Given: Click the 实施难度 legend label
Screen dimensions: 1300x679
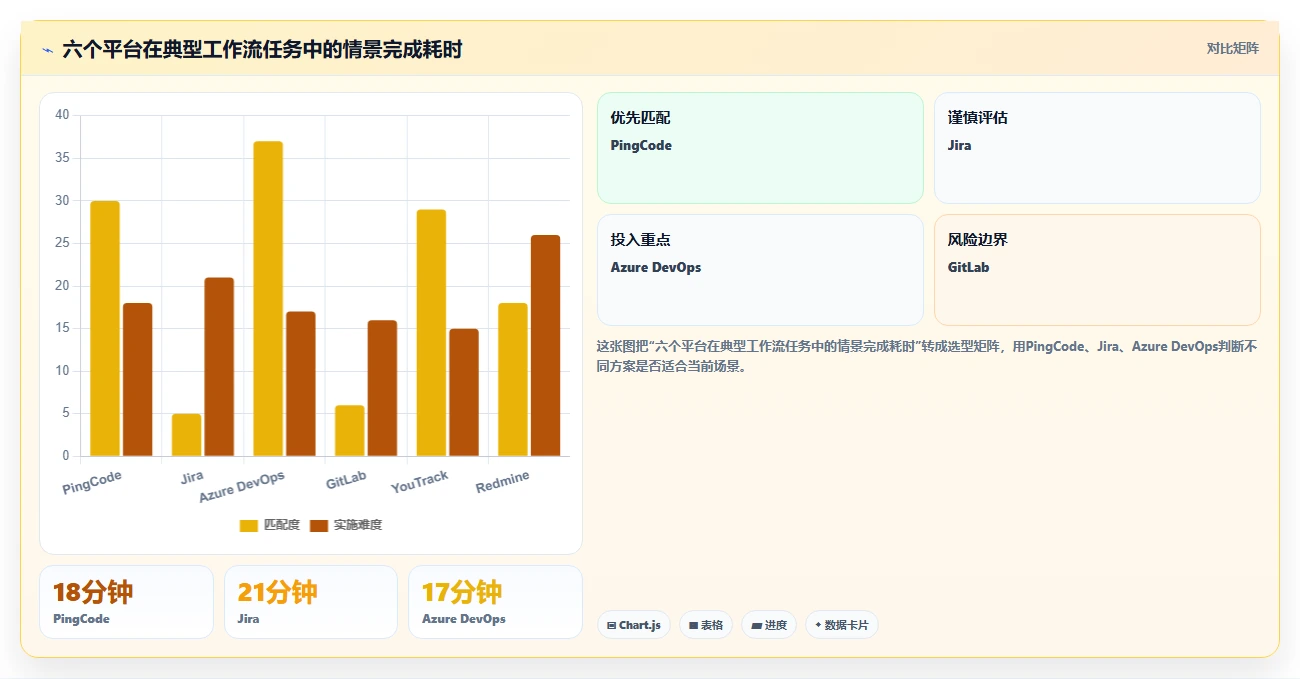Looking at the screenshot, I should (x=358, y=525).
